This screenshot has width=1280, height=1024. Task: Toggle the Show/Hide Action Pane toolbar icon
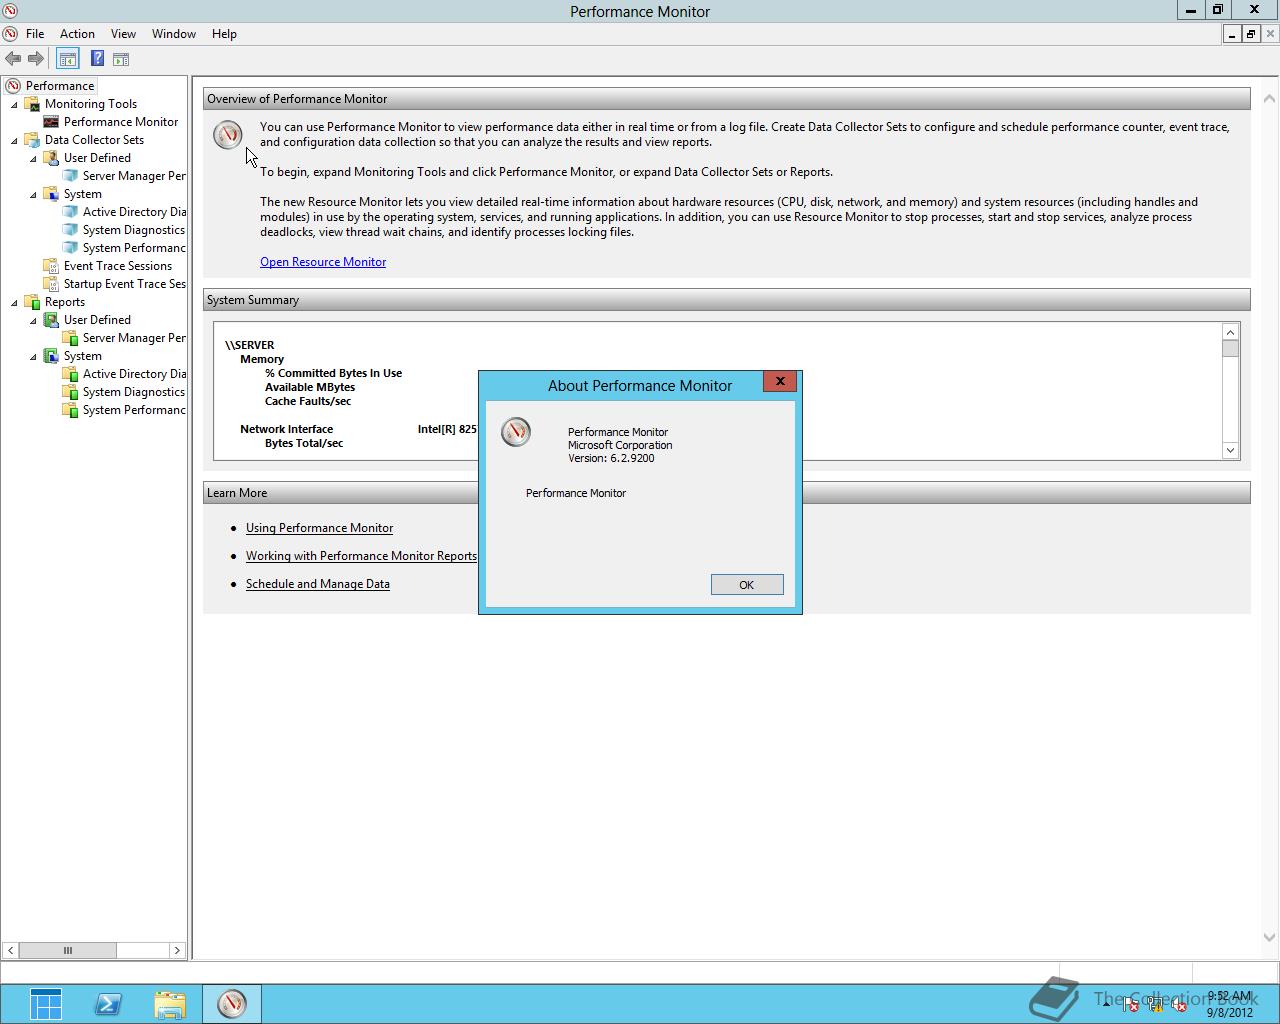[x=121, y=59]
